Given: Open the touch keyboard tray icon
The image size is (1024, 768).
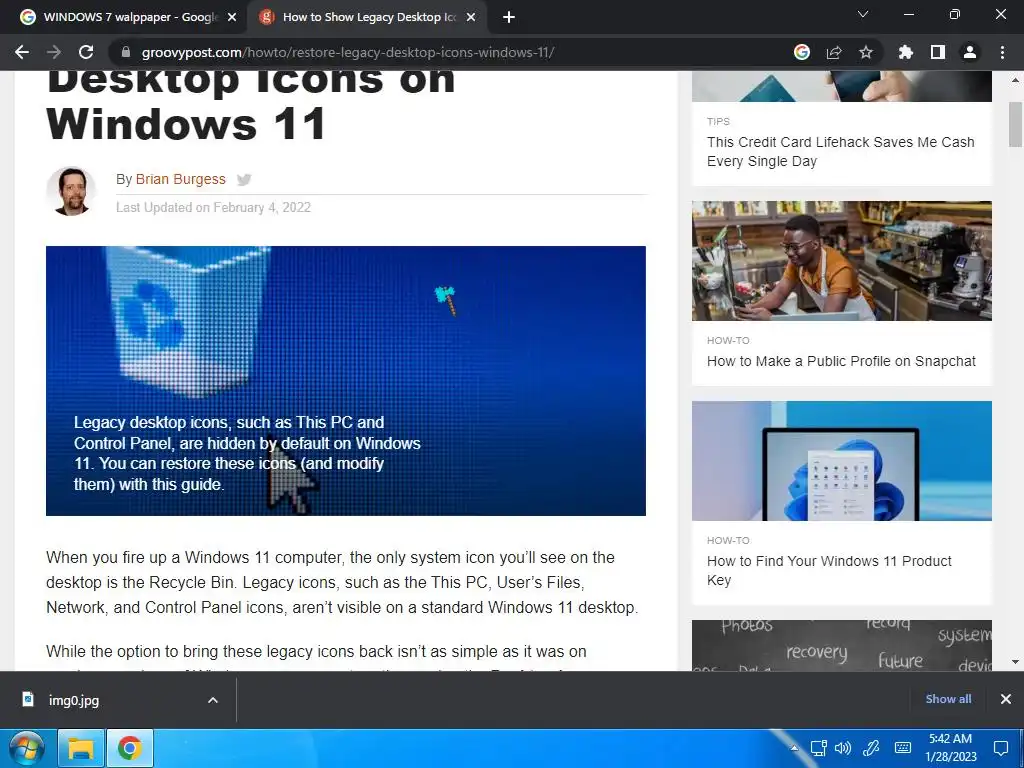Looking at the screenshot, I should click(x=903, y=748).
